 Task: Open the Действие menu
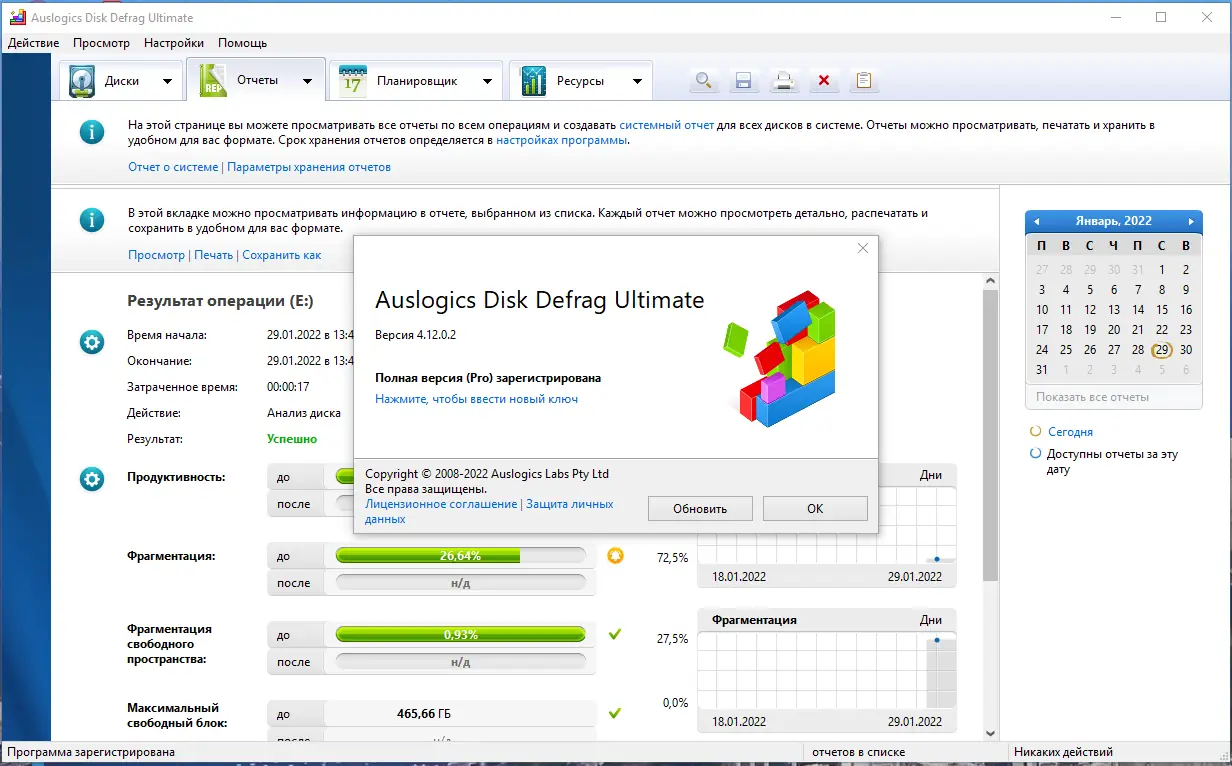pos(34,43)
